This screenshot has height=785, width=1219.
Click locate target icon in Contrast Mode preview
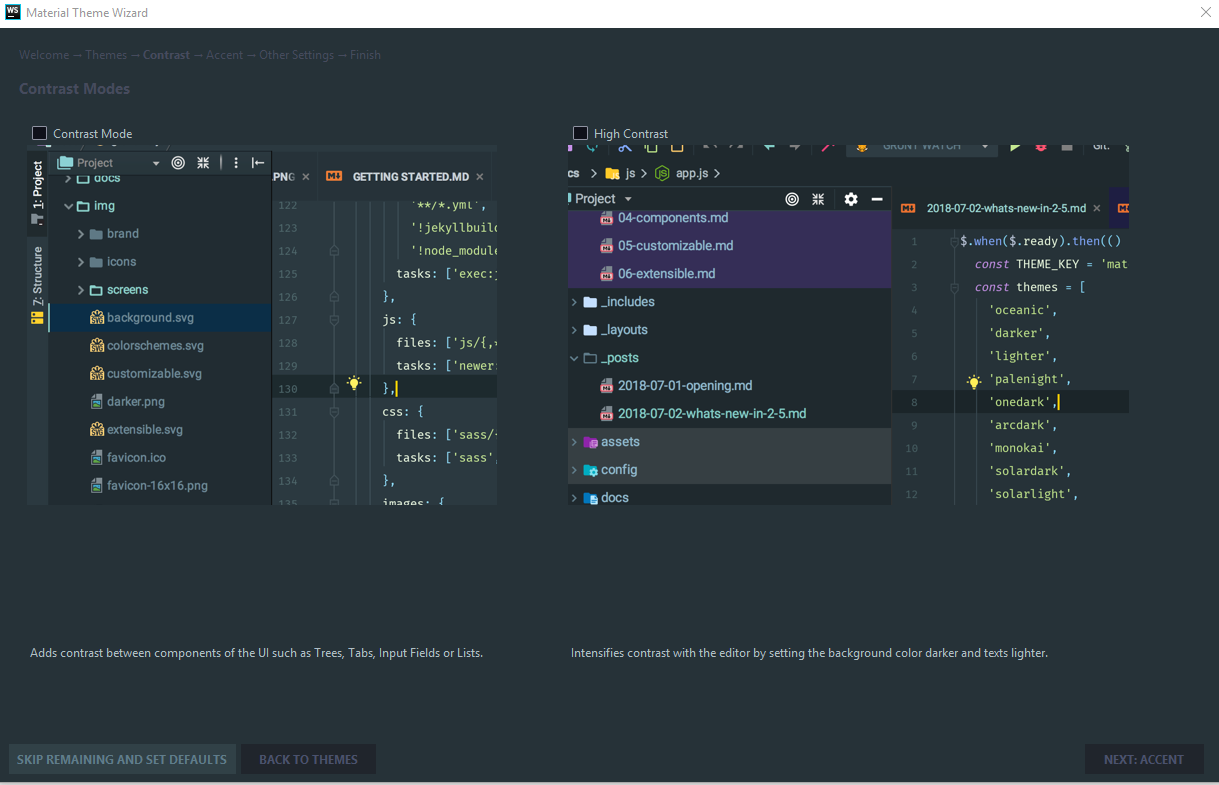[178, 162]
